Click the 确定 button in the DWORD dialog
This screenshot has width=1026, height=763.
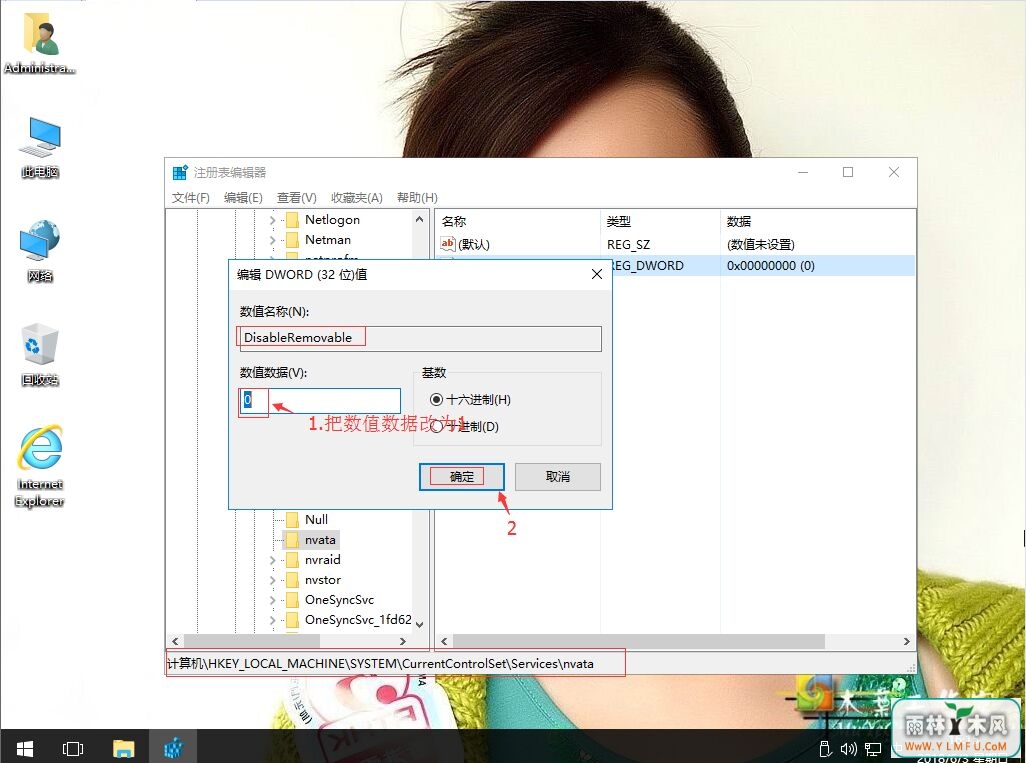point(462,476)
